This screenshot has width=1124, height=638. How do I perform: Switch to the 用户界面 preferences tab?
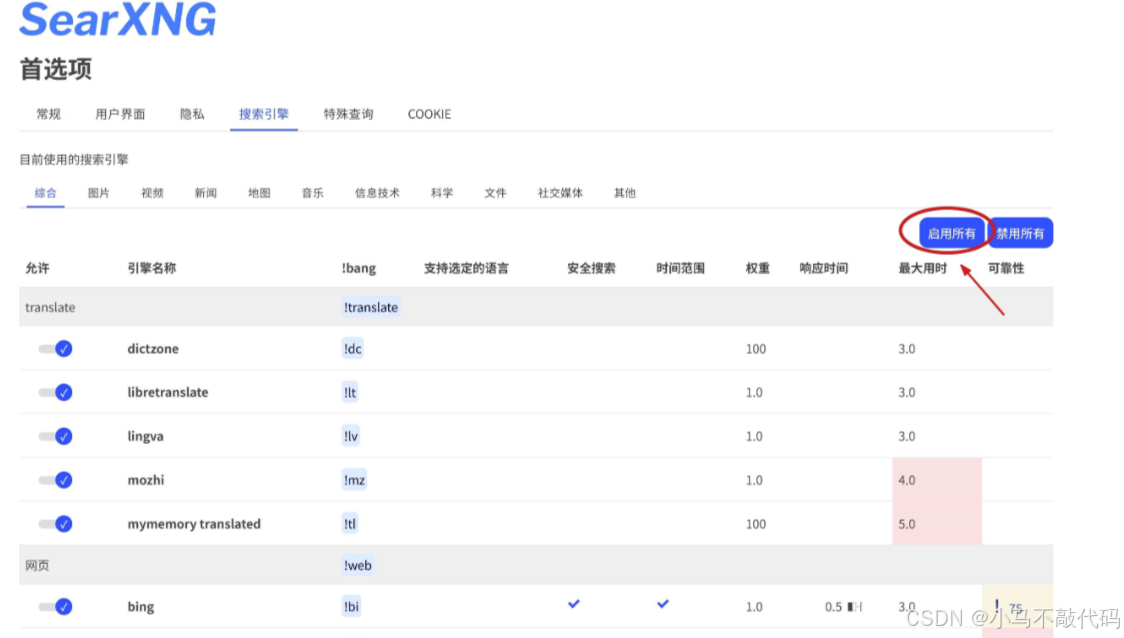120,114
